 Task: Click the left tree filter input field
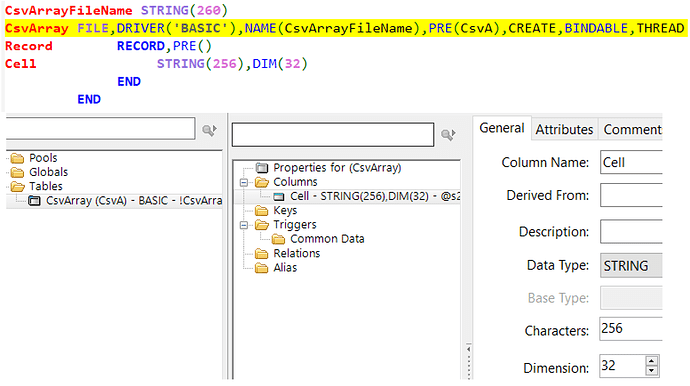100,129
